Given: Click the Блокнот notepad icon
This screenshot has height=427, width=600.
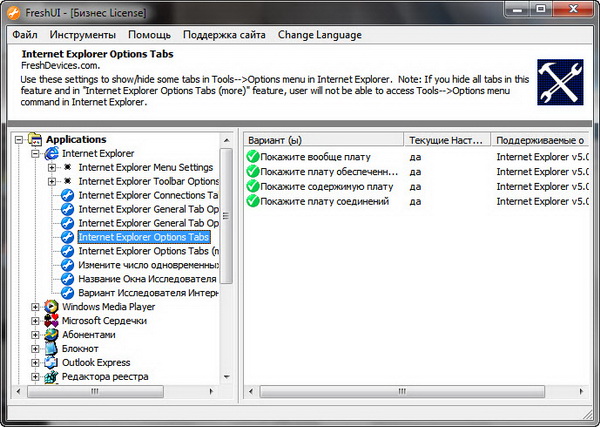Looking at the screenshot, I should [x=52, y=349].
